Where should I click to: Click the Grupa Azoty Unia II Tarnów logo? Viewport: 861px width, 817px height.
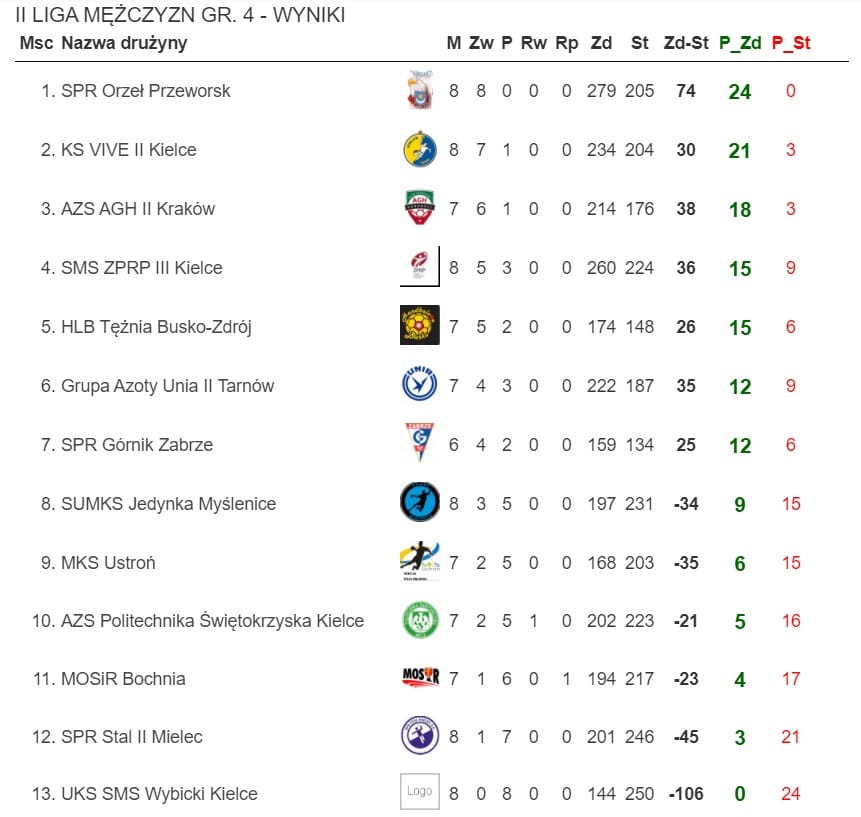pos(420,385)
